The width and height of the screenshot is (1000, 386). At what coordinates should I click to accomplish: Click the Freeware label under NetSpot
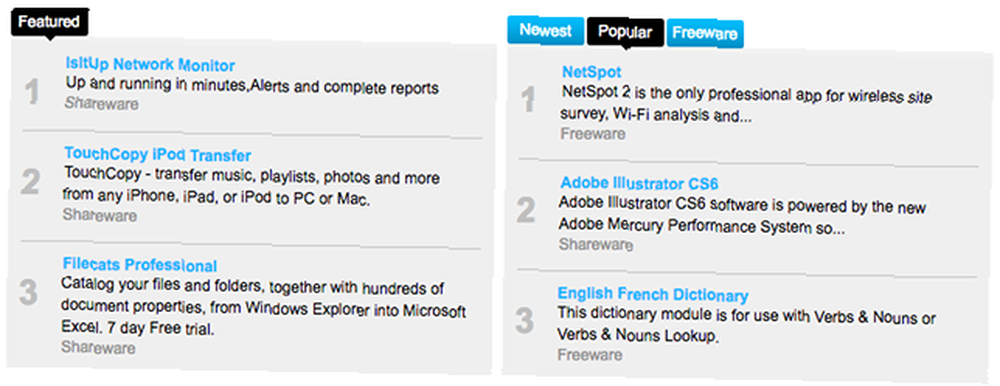pos(592,134)
